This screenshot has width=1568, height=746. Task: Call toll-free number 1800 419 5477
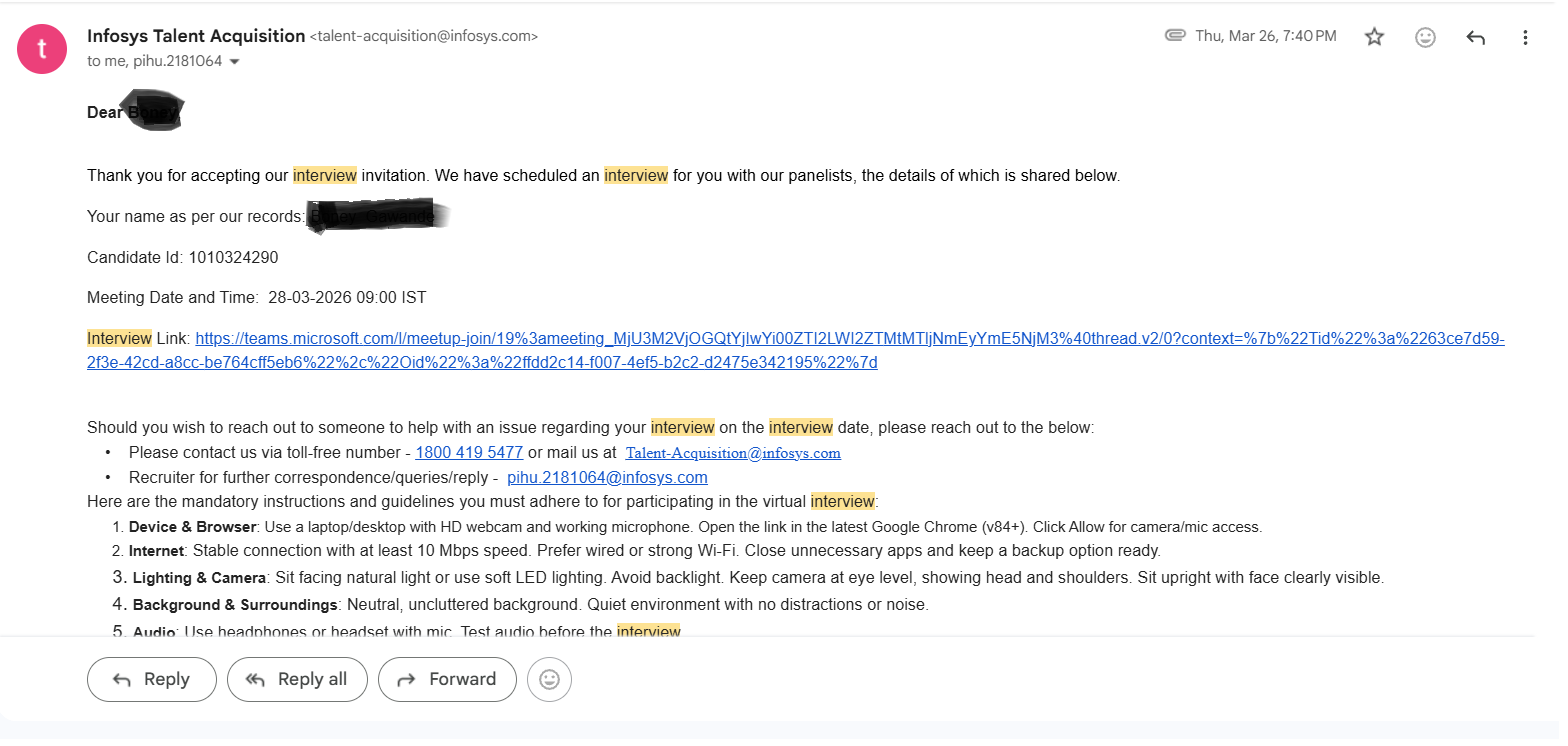469,452
